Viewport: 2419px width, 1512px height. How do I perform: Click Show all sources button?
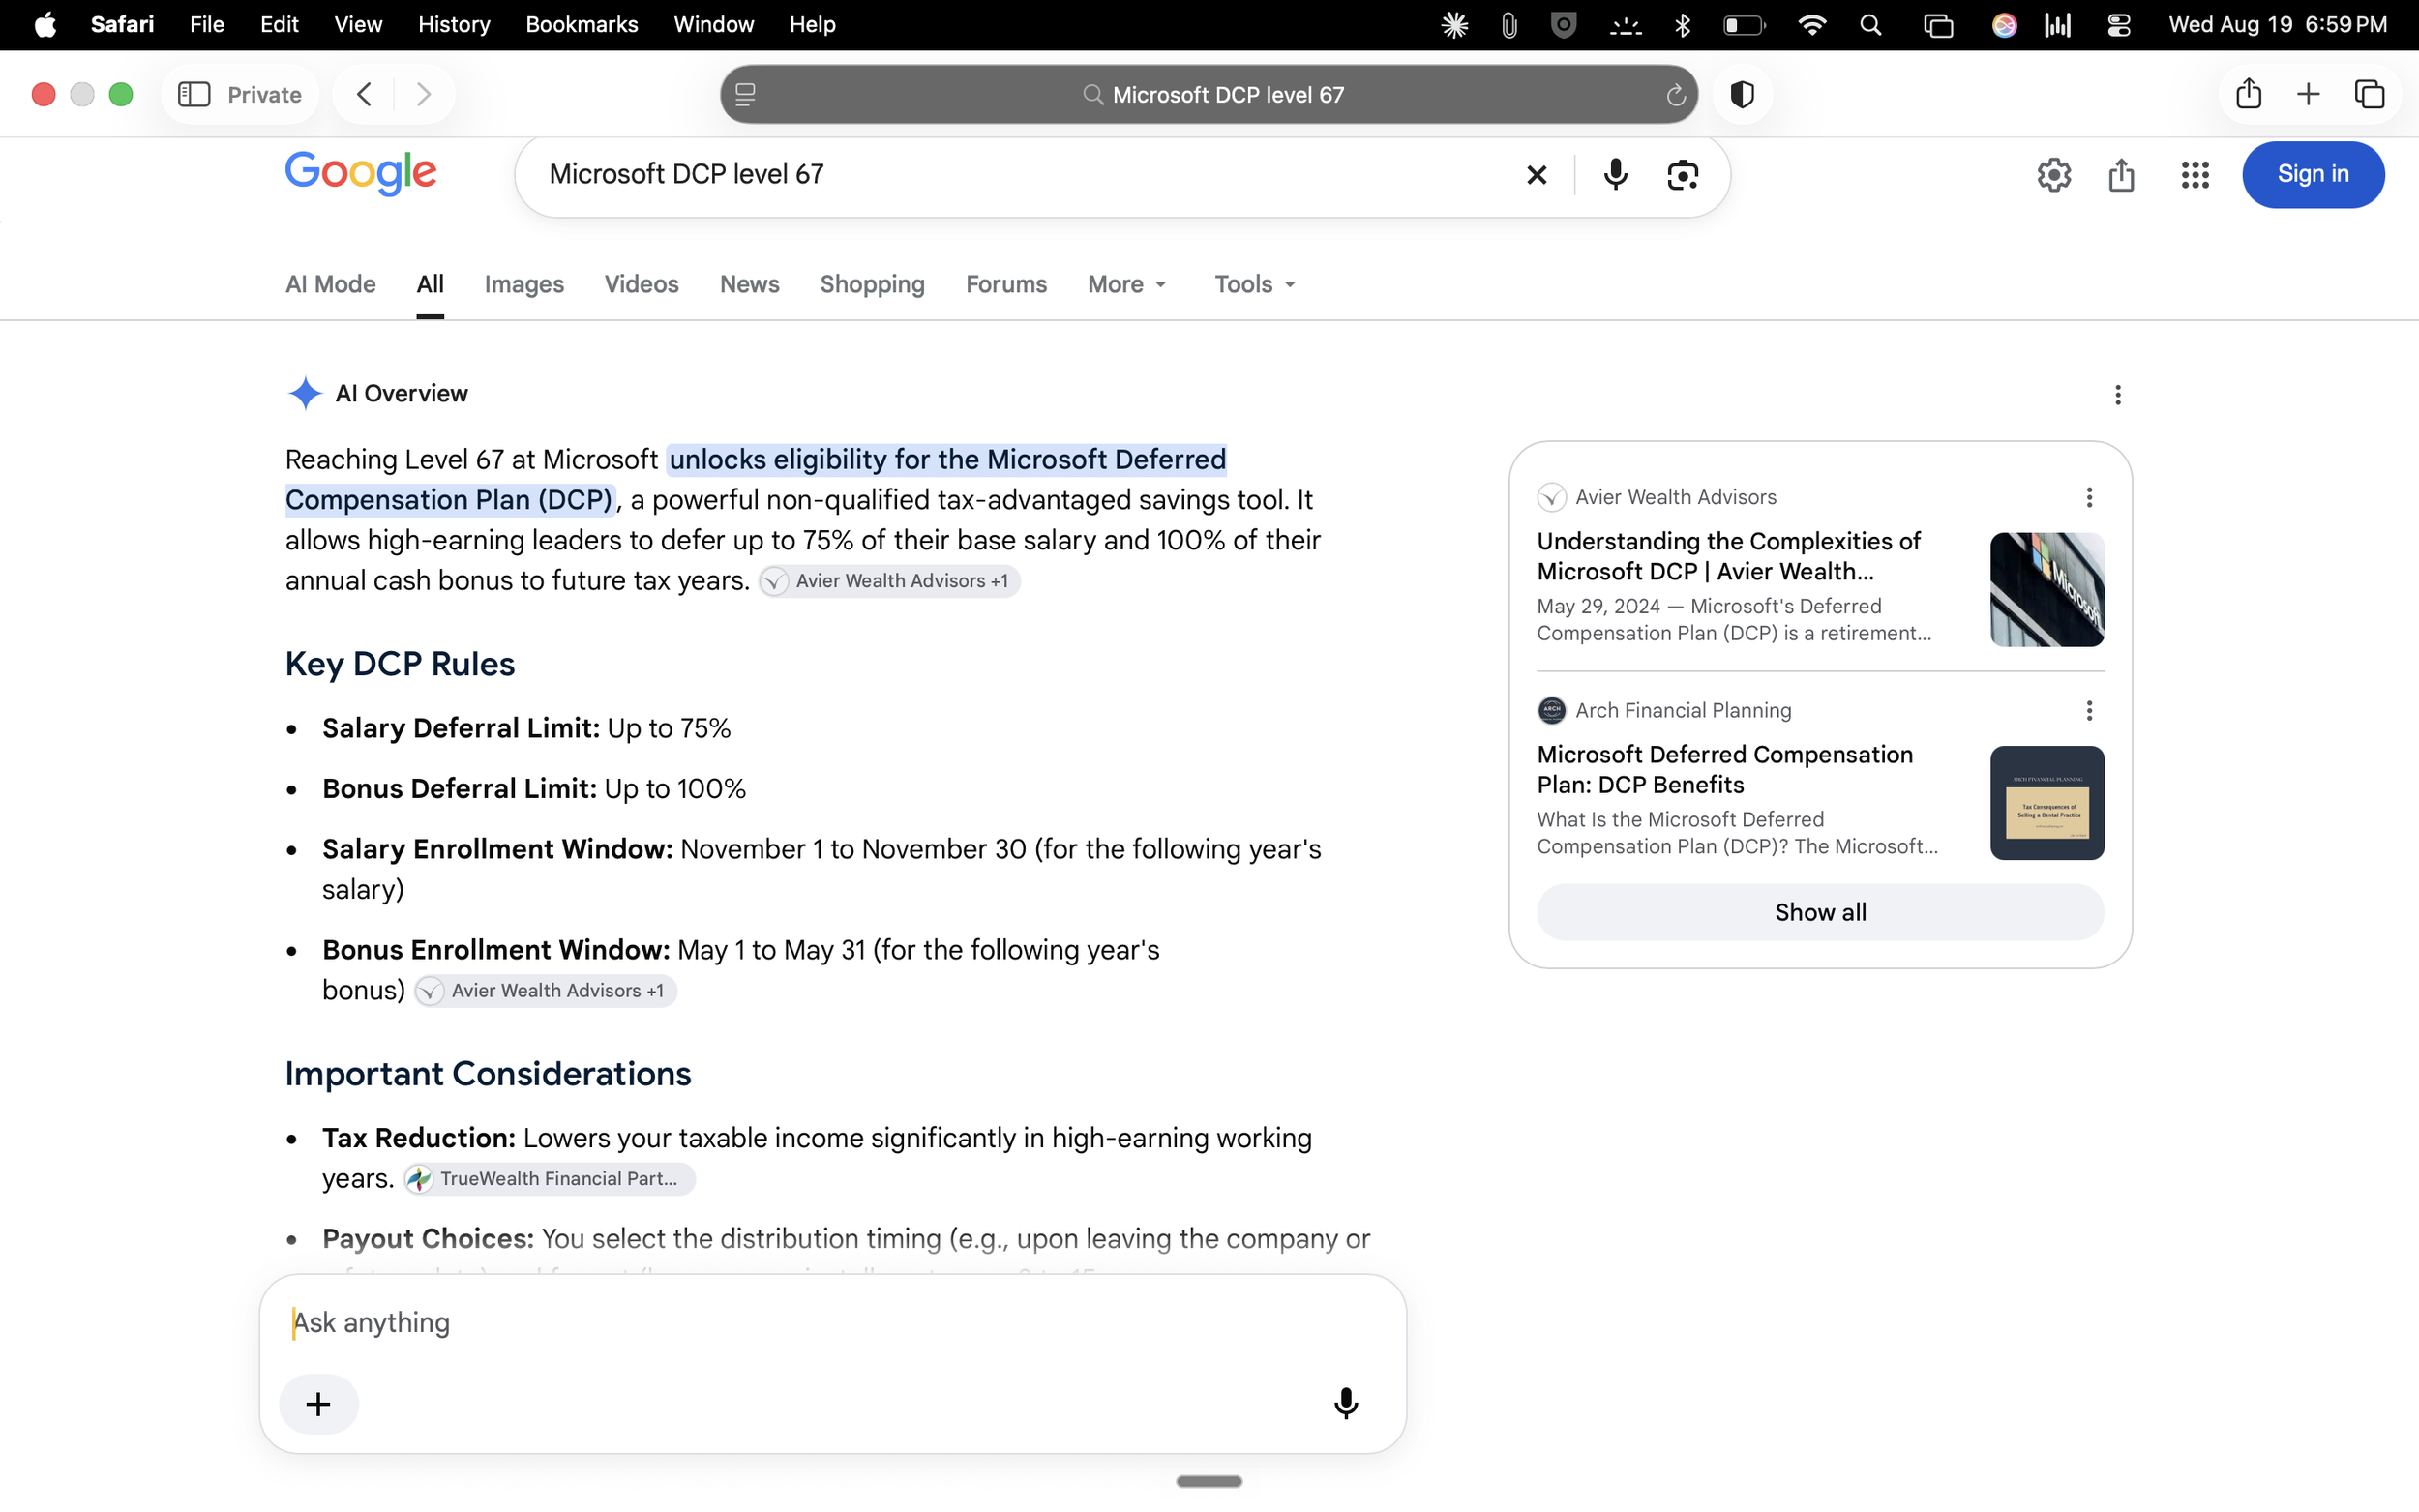(1819, 911)
